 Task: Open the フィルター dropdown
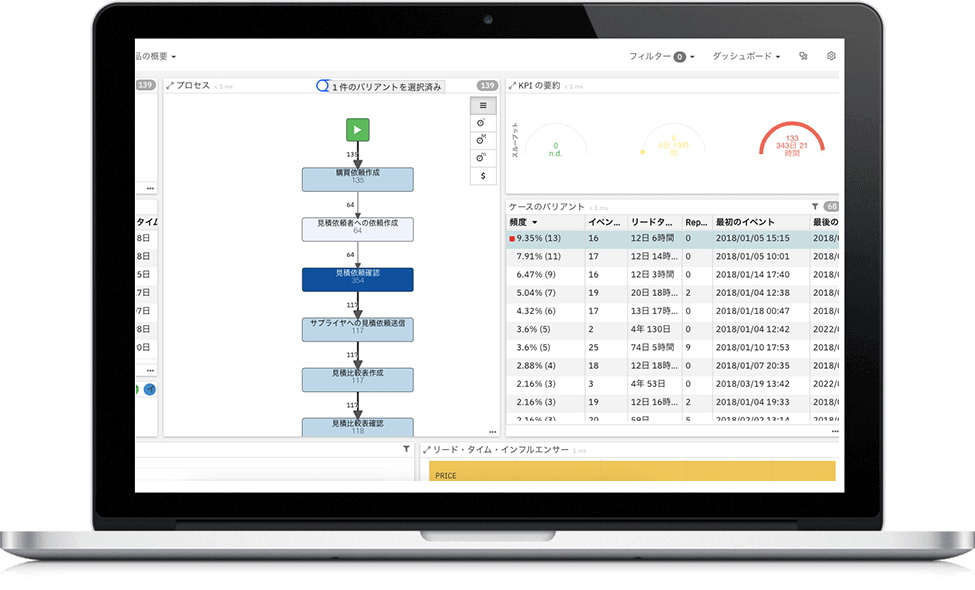point(662,57)
